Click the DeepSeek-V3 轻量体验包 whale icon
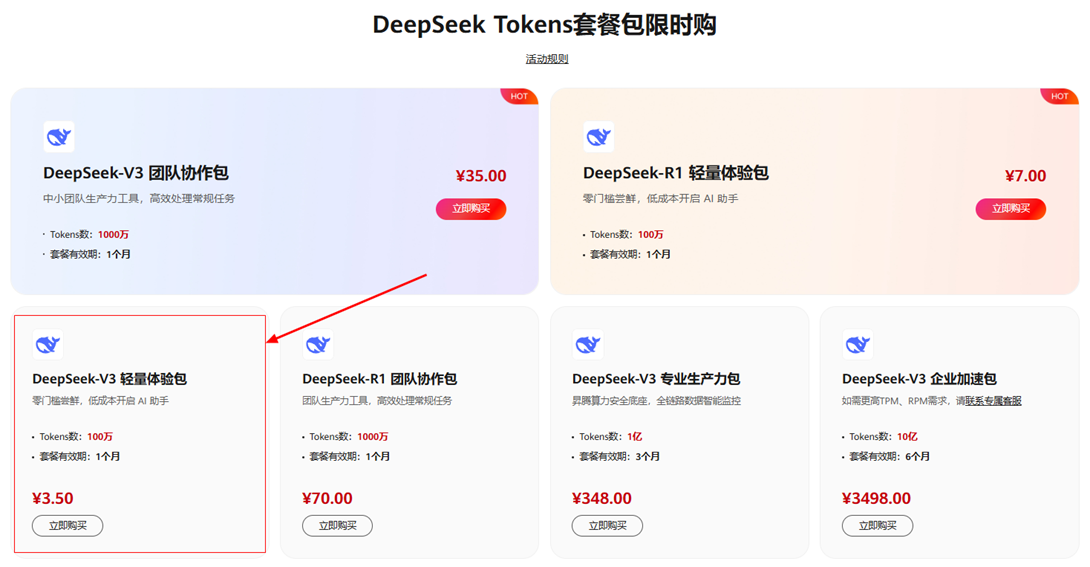Image resolution: width=1090 pixels, height=567 pixels. click(48, 345)
